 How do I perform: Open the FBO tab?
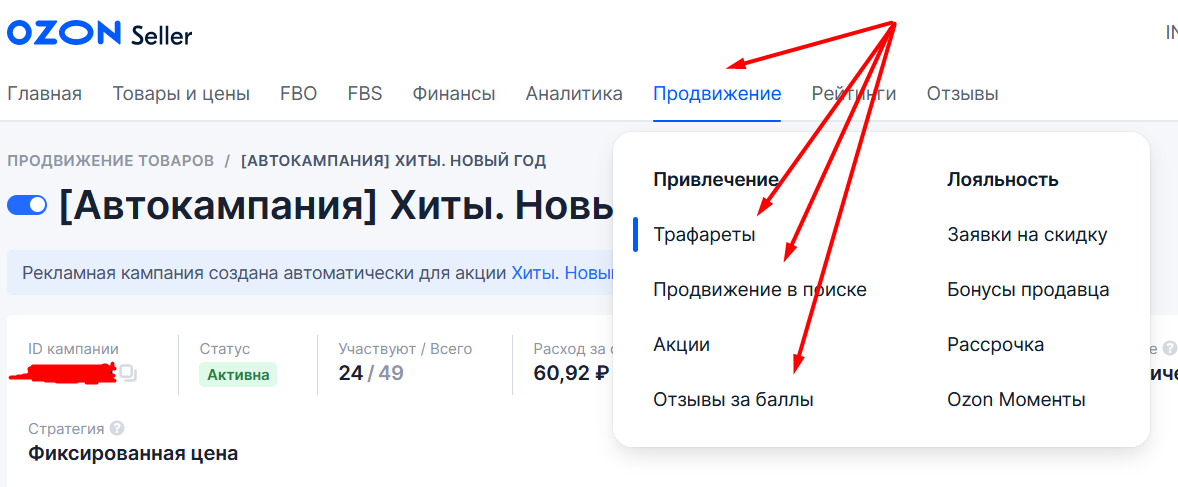click(298, 94)
